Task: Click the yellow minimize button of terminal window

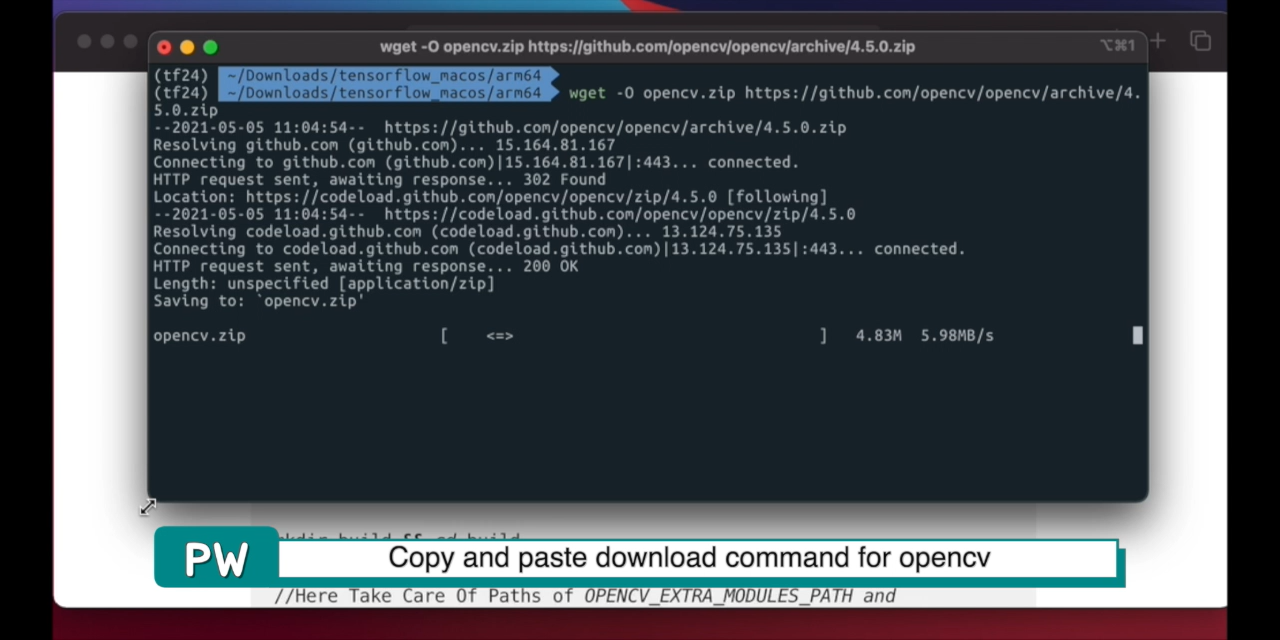Action: click(187, 47)
